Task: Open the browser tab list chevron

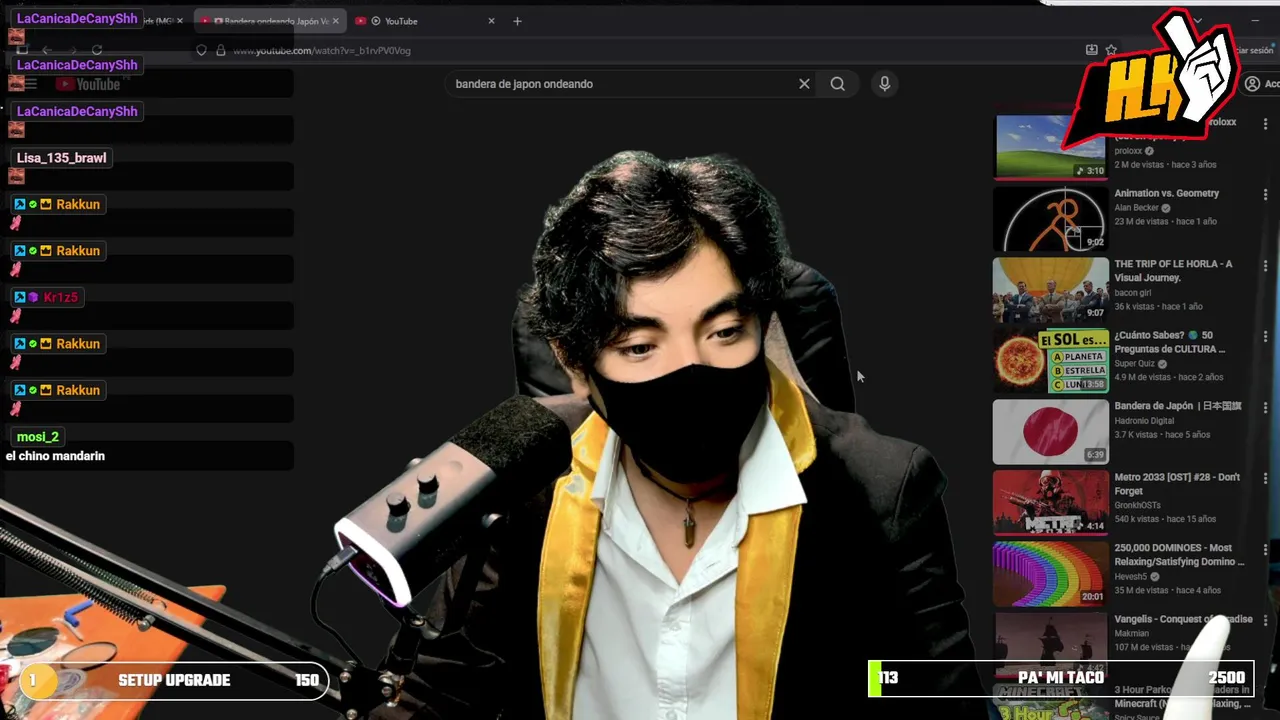Action: pyautogui.click(x=1197, y=21)
